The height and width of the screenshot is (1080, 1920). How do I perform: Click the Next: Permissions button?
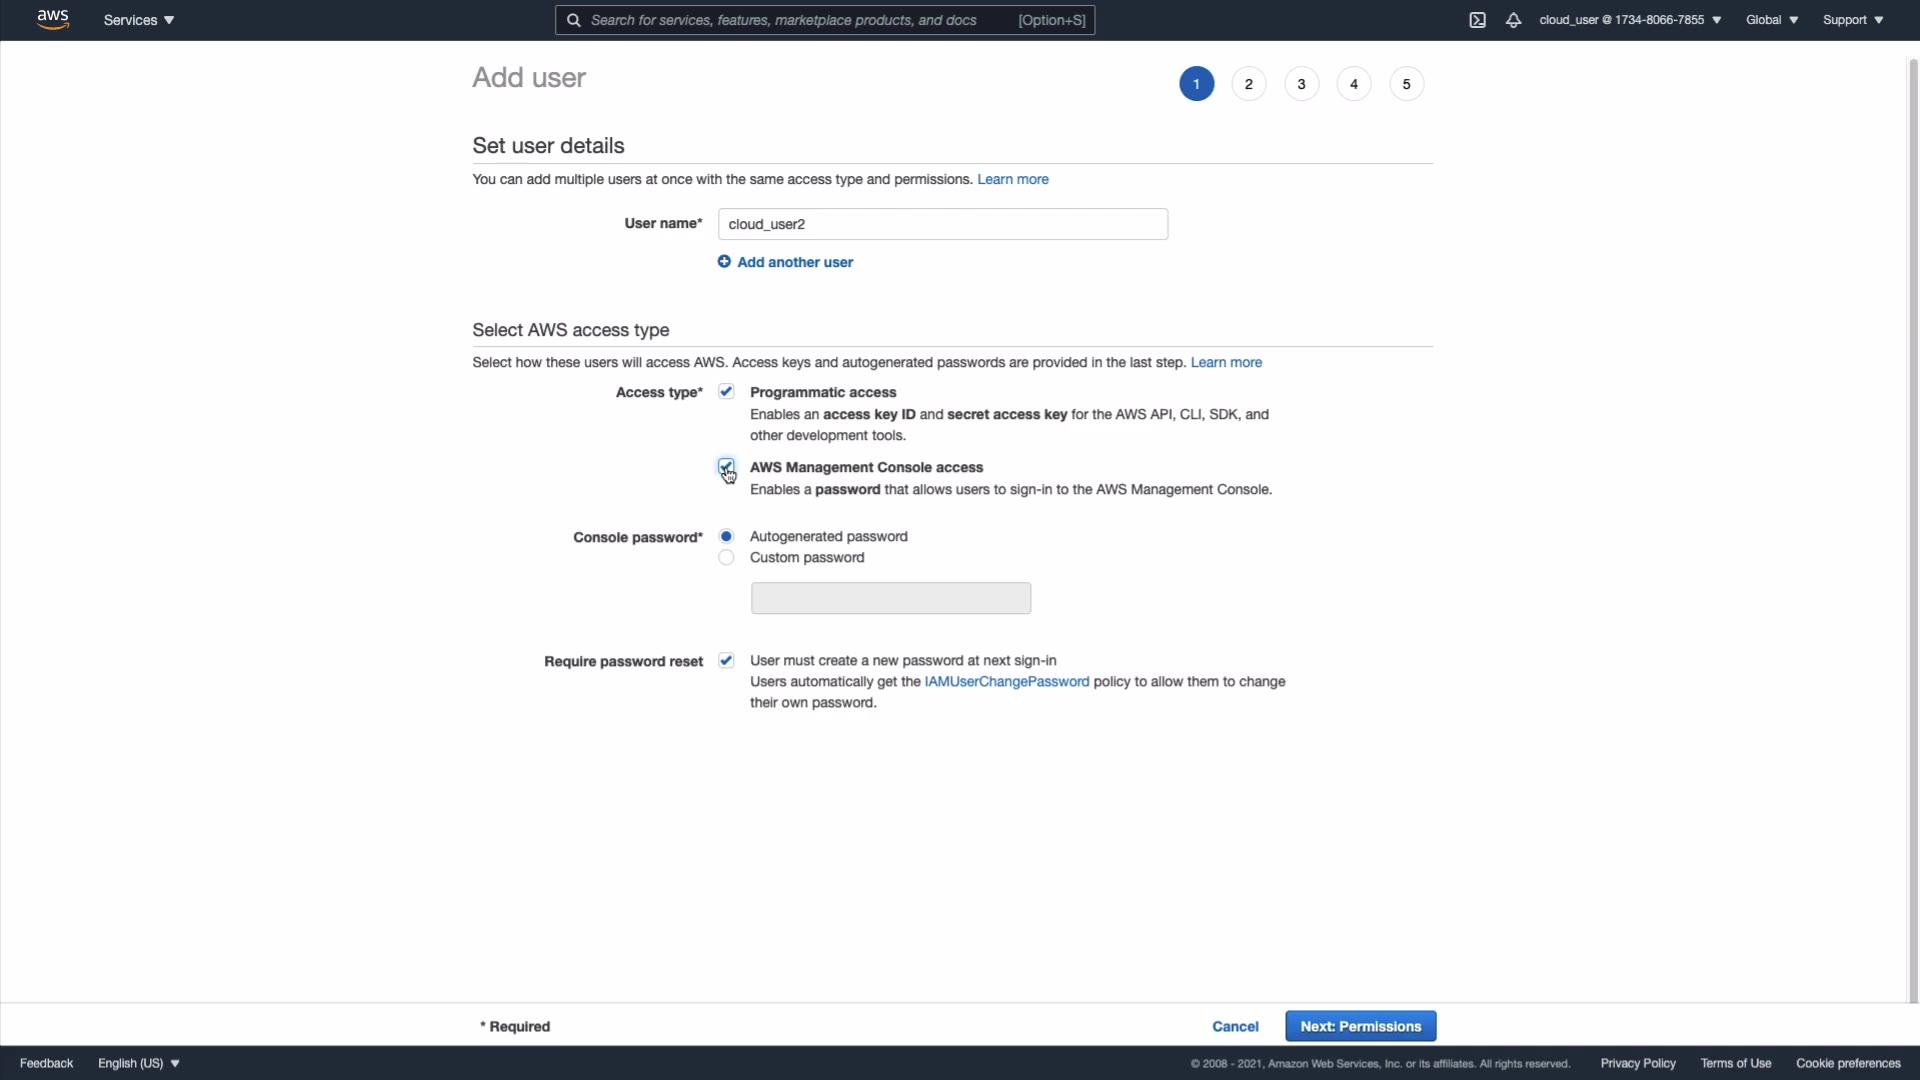[x=1360, y=1026]
